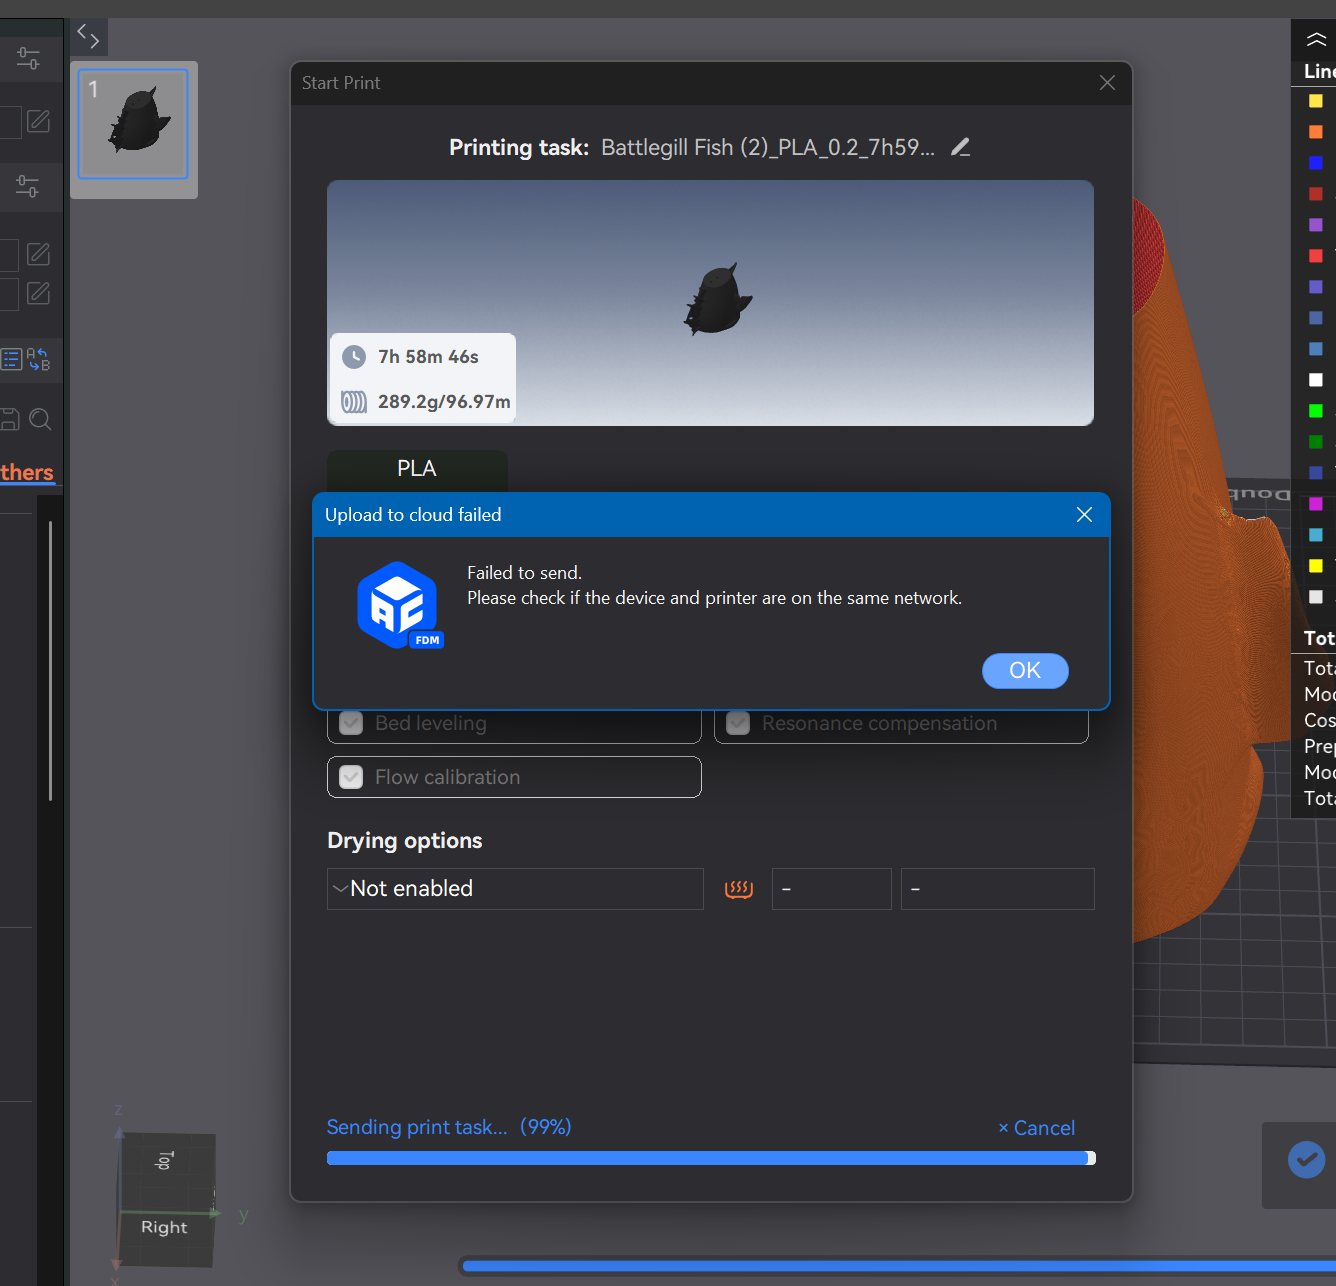Click the first dash field after heating icon

[832, 889]
